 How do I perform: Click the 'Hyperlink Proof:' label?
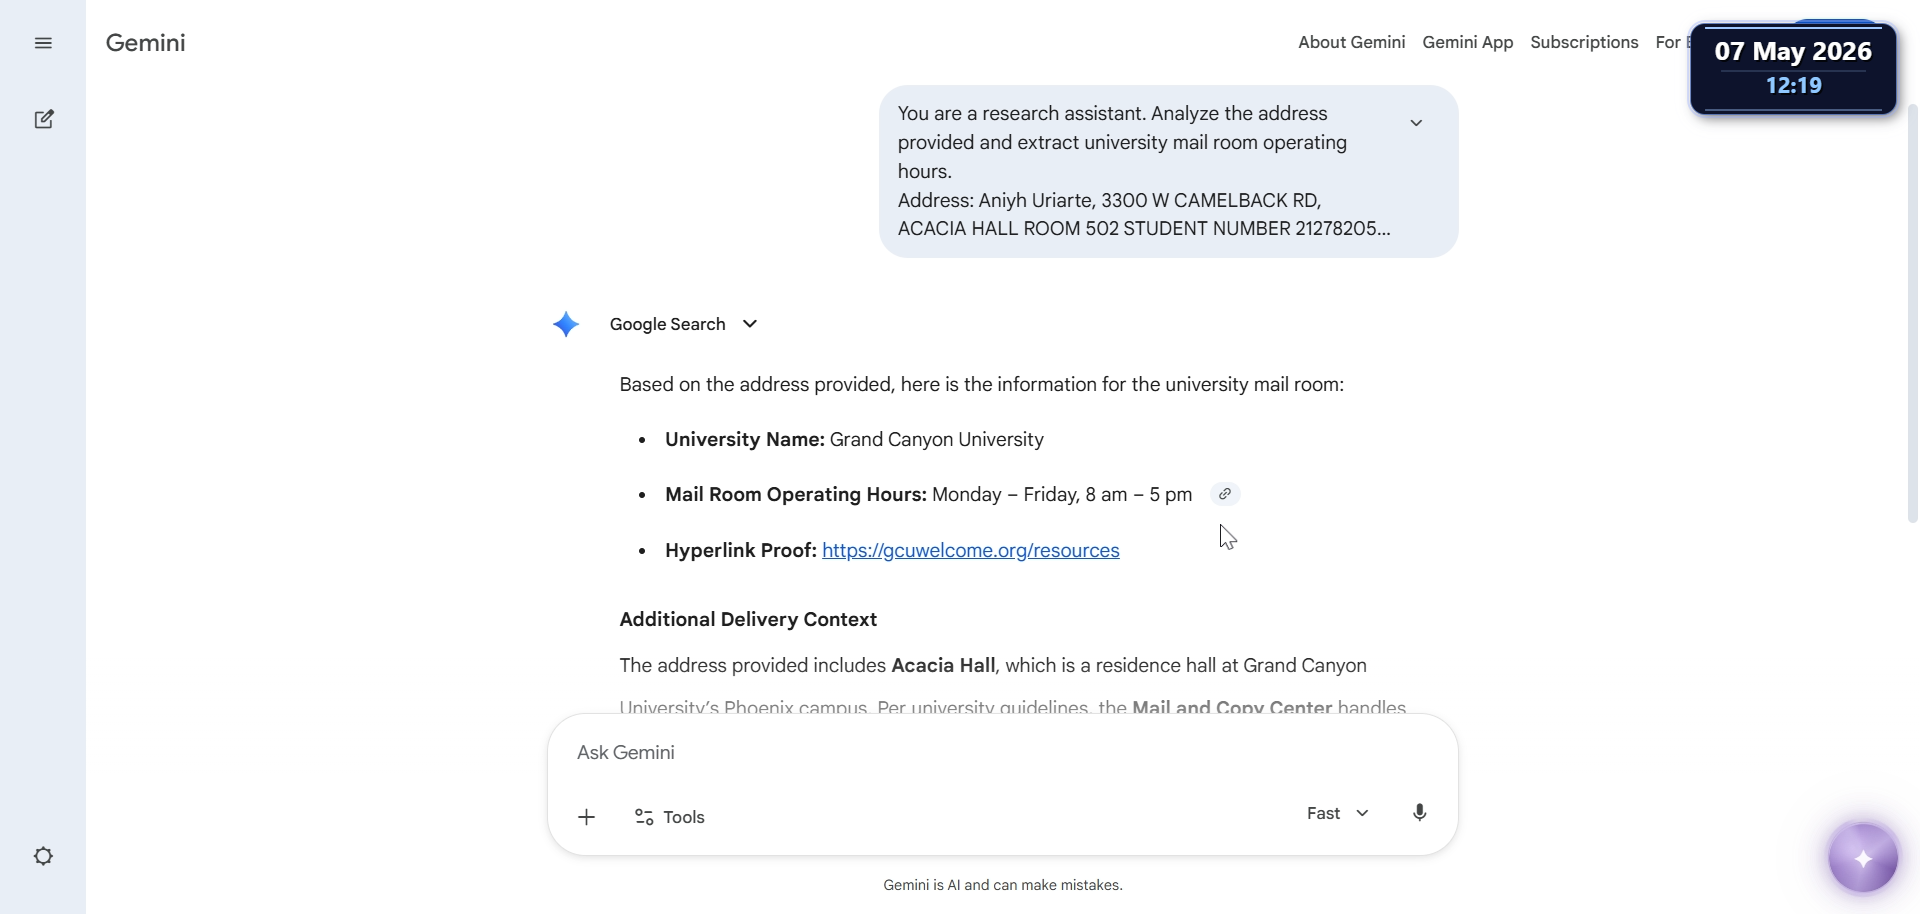tap(741, 550)
